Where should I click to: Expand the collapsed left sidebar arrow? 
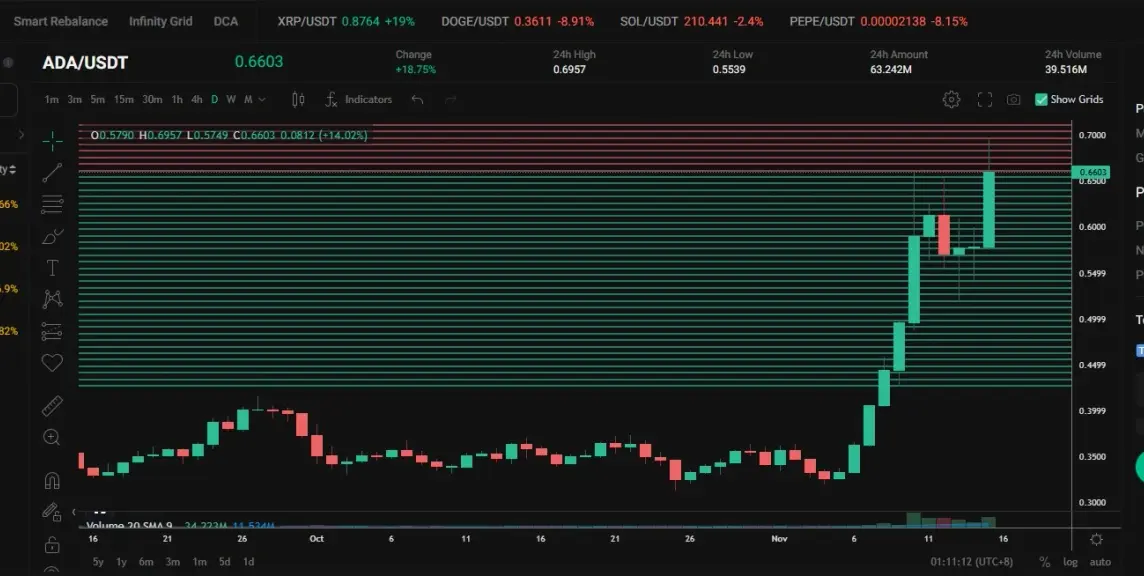click(21, 134)
